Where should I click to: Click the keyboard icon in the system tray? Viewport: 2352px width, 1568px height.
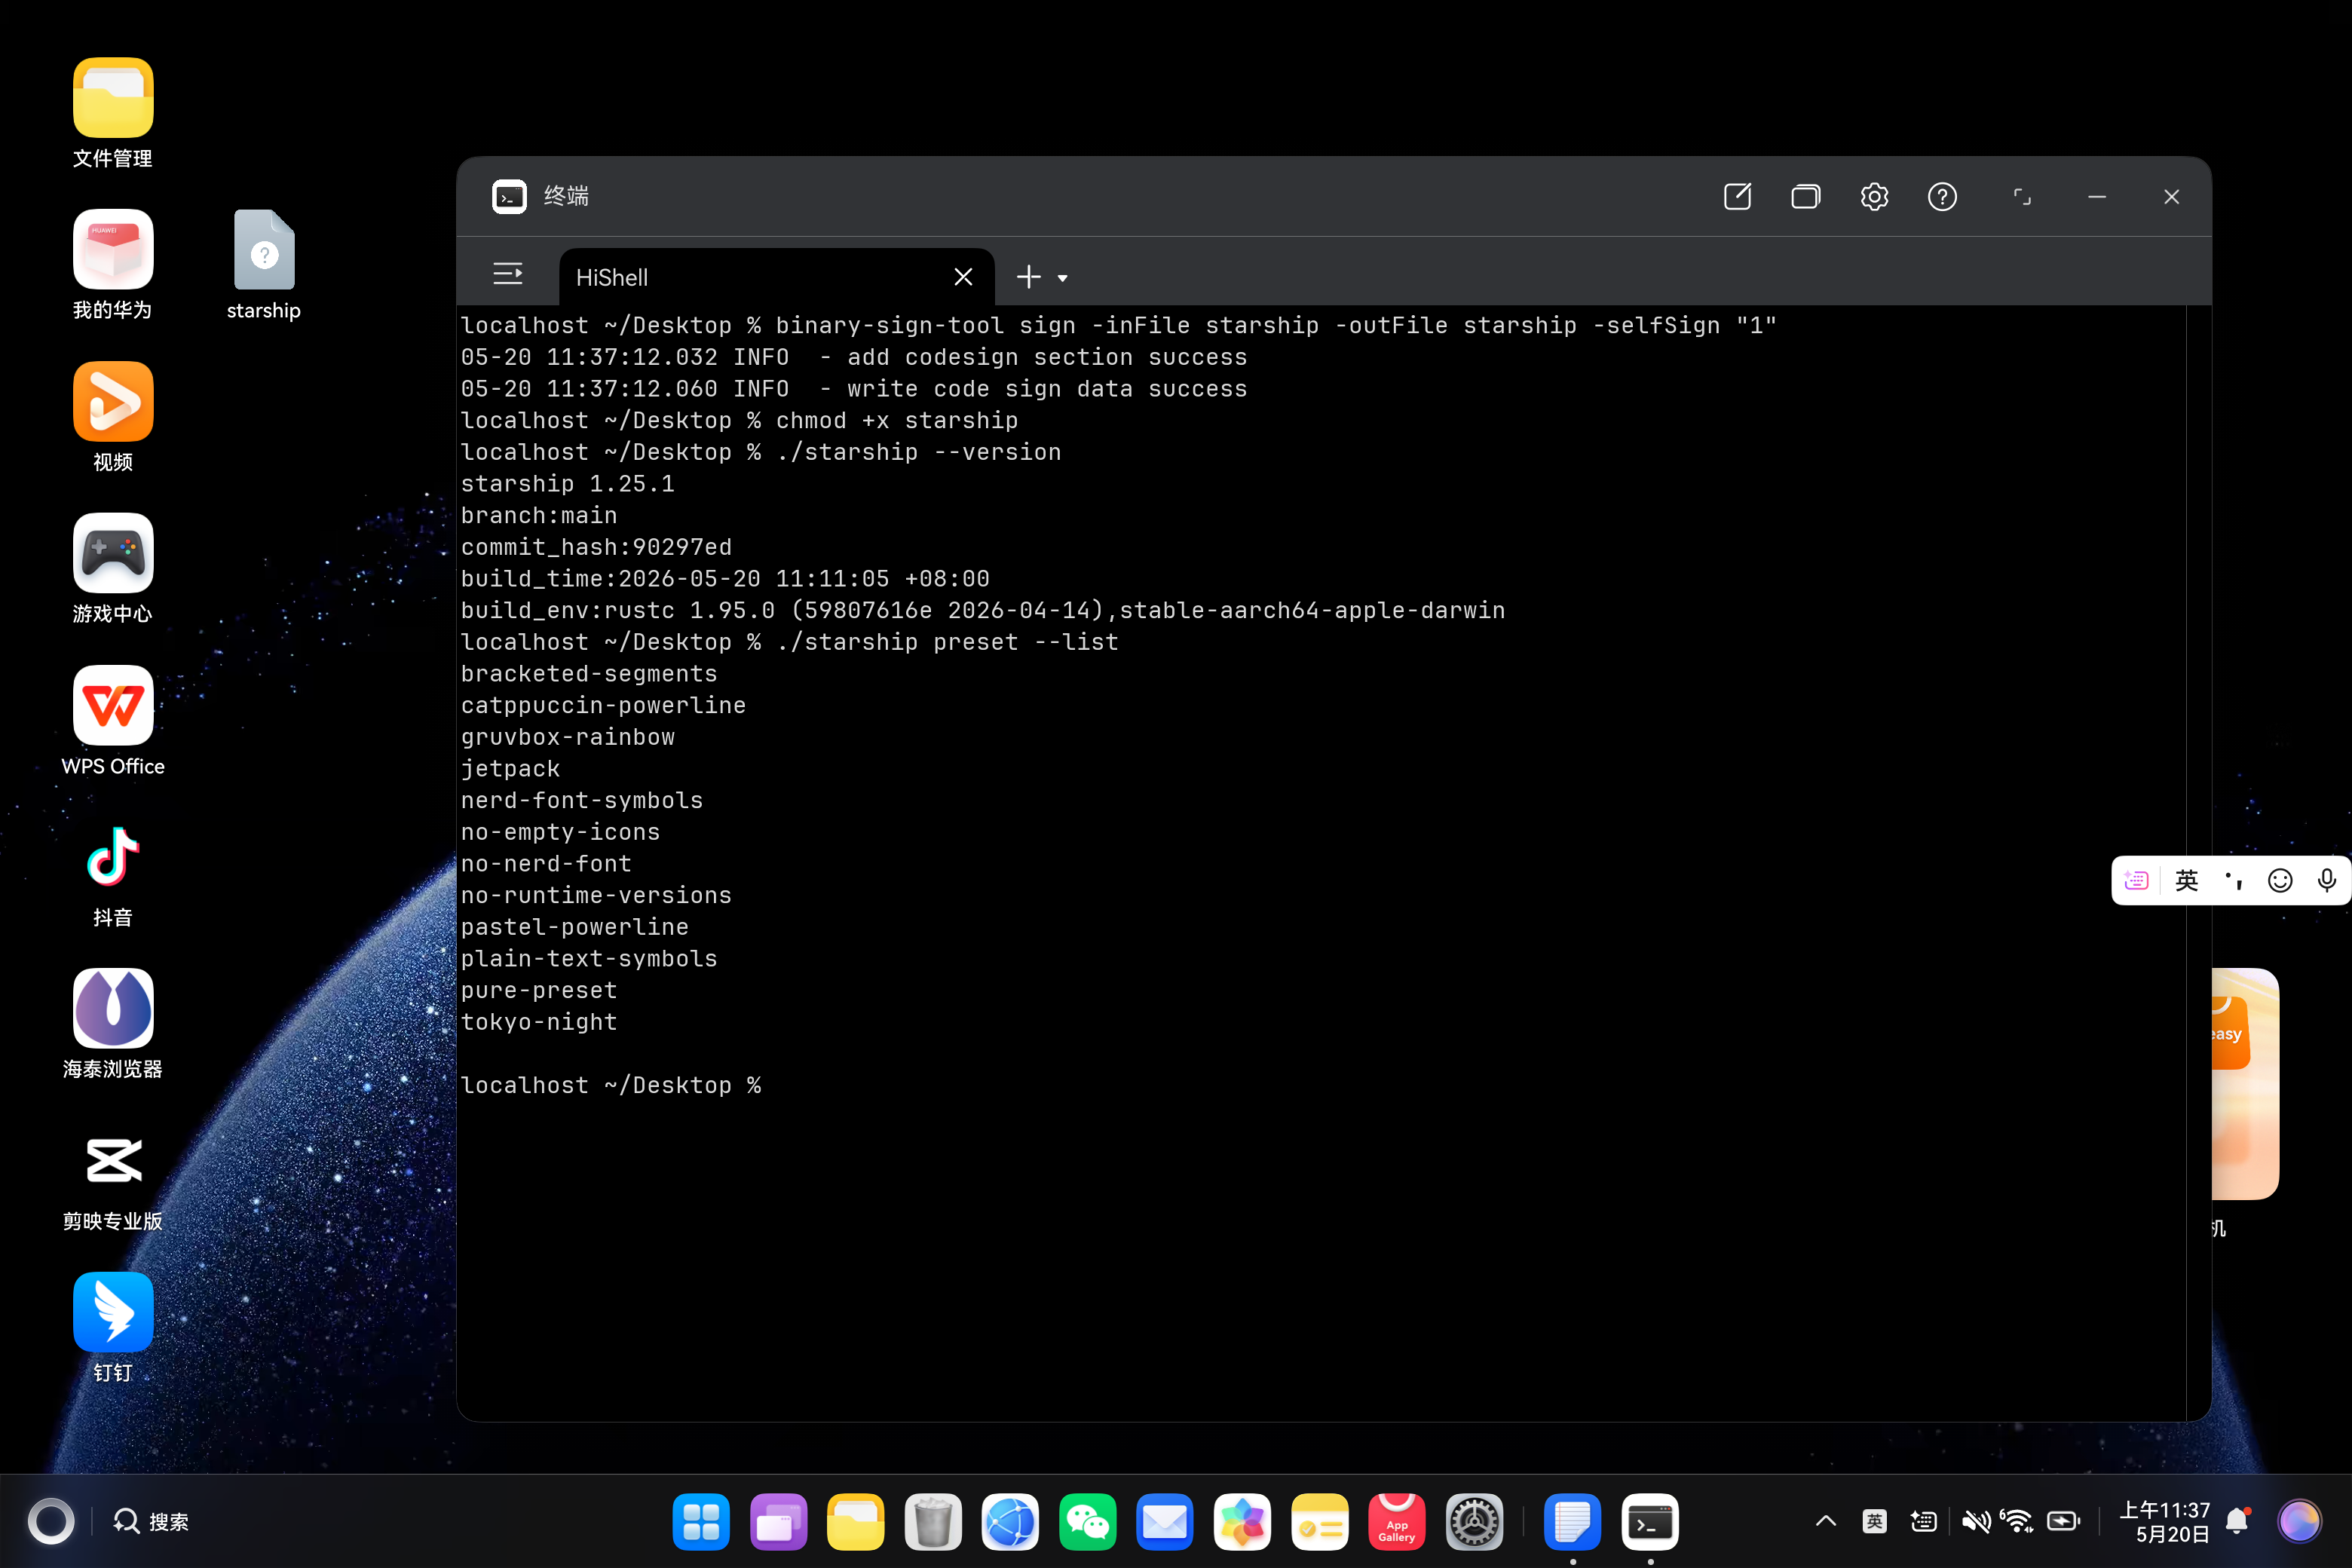[x=1923, y=1521]
